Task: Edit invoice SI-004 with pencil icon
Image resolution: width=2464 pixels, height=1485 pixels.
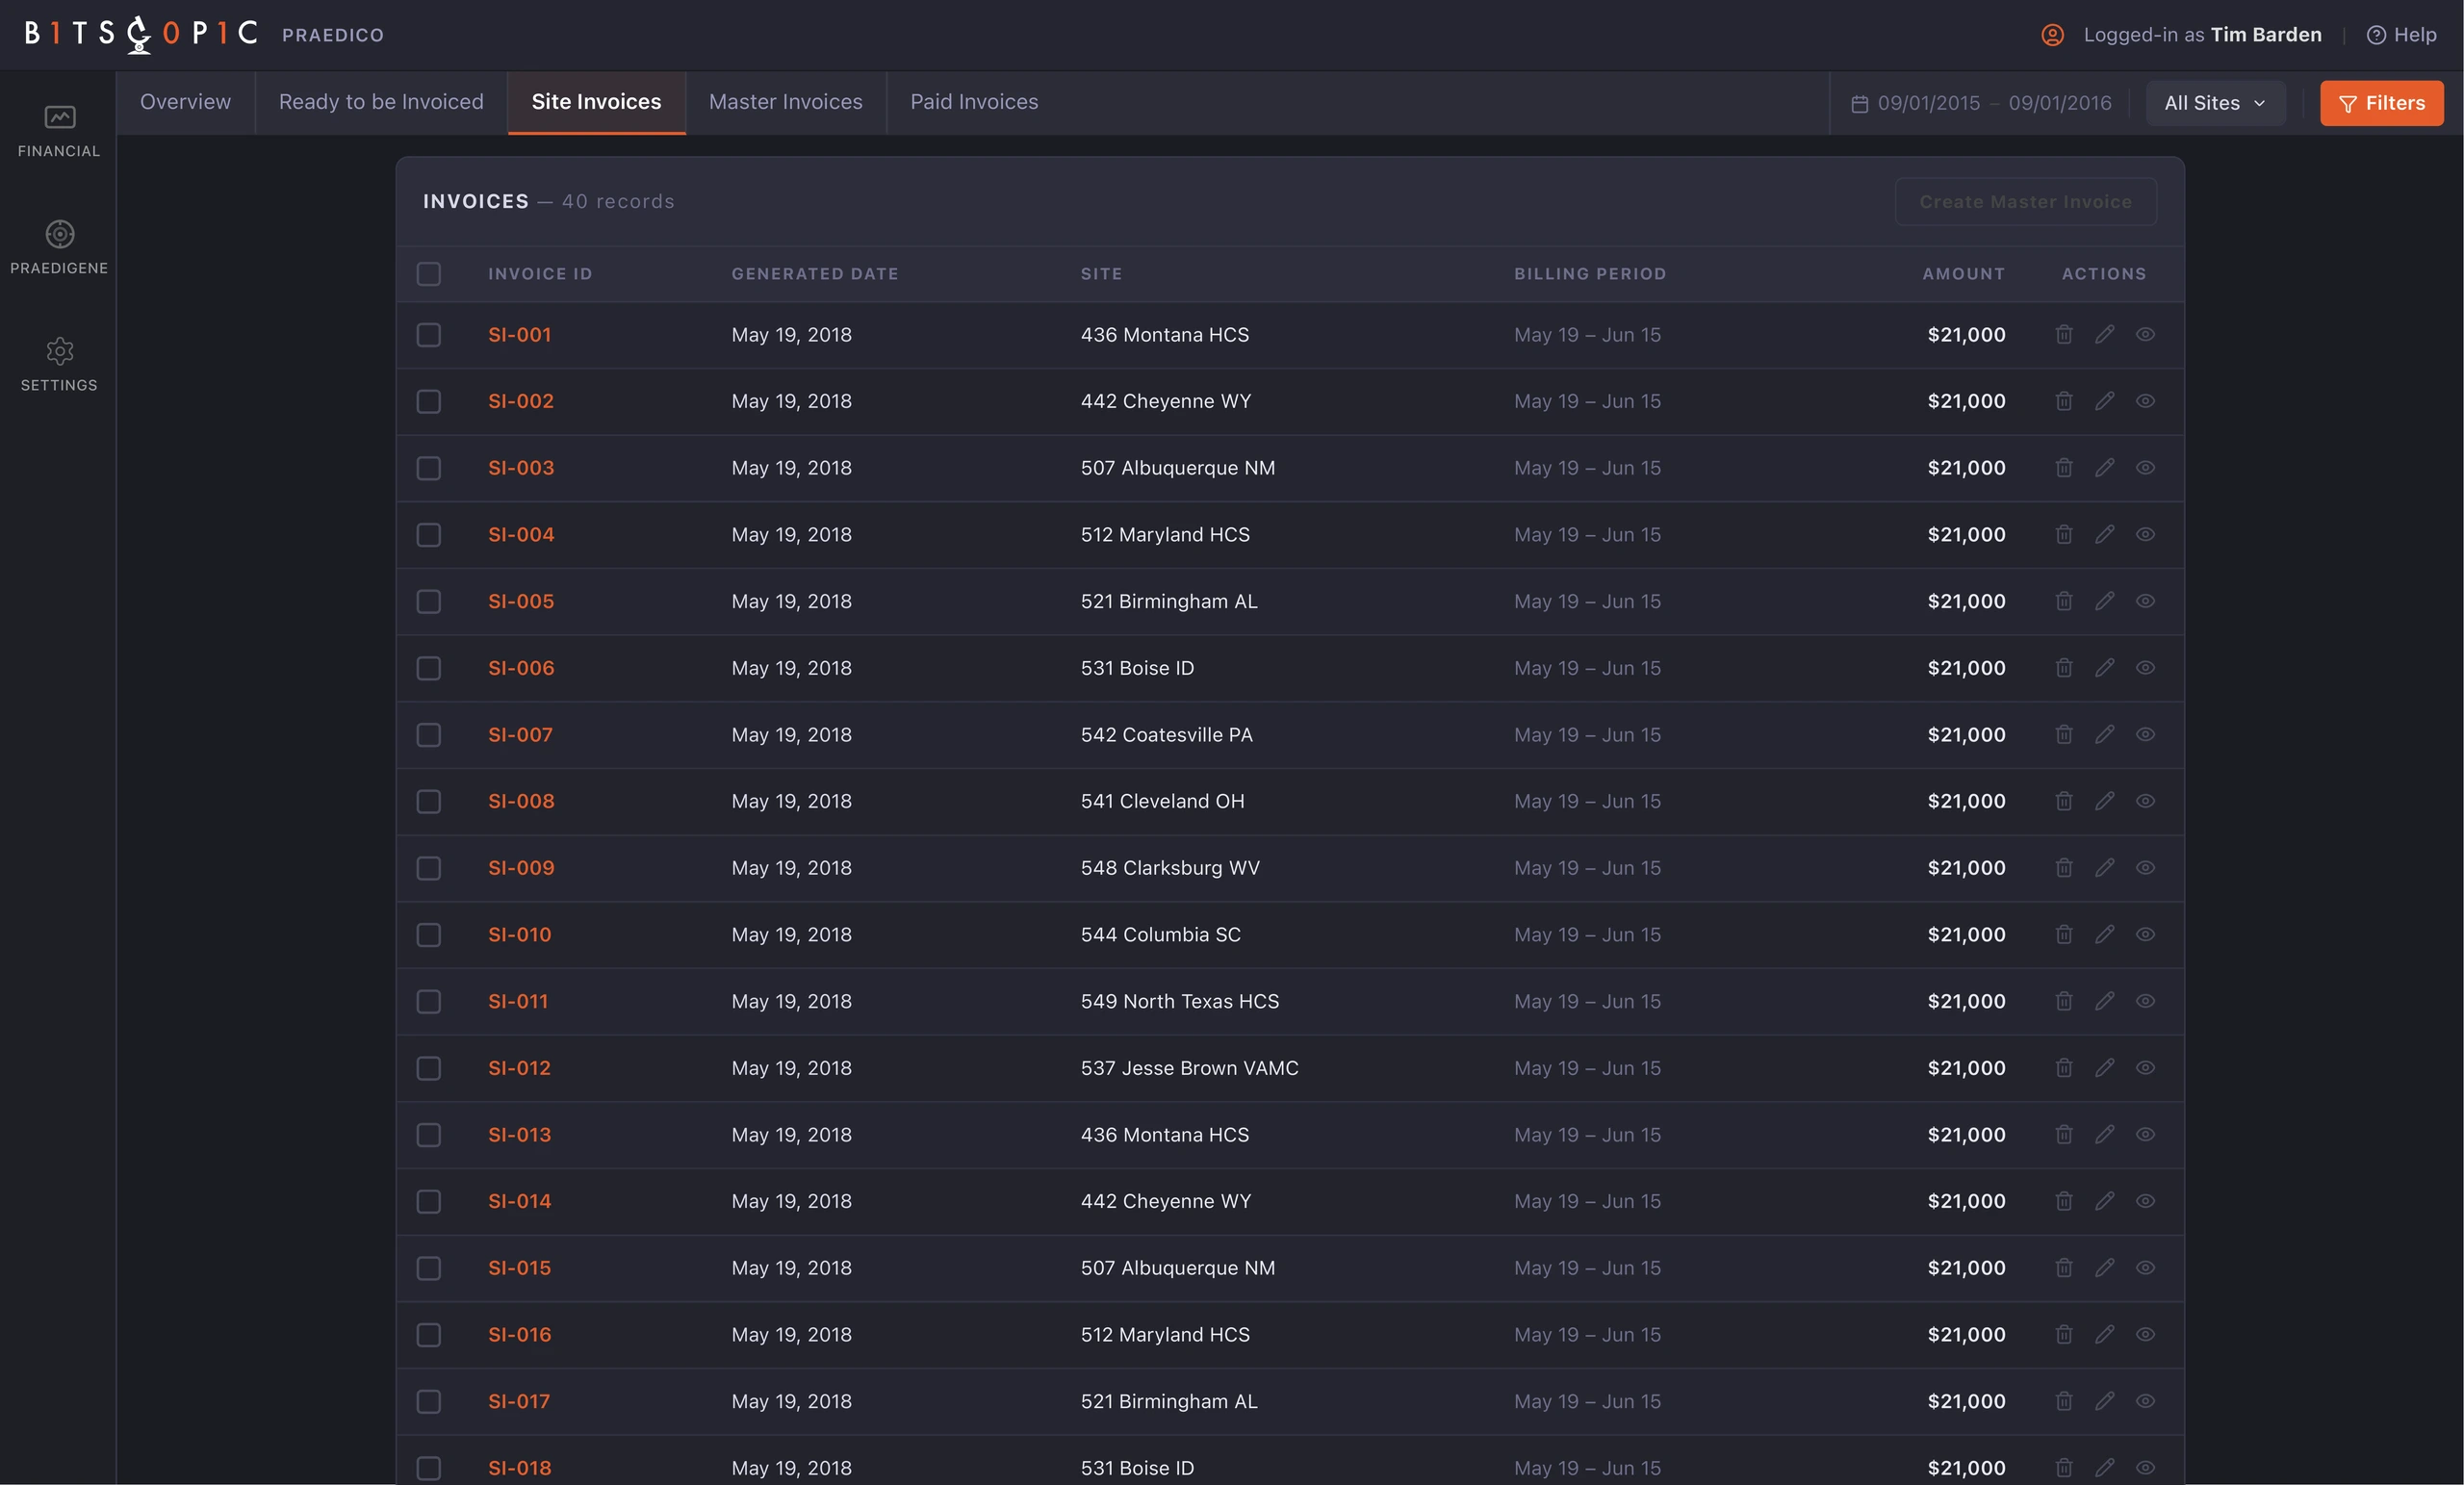Action: click(x=2104, y=534)
